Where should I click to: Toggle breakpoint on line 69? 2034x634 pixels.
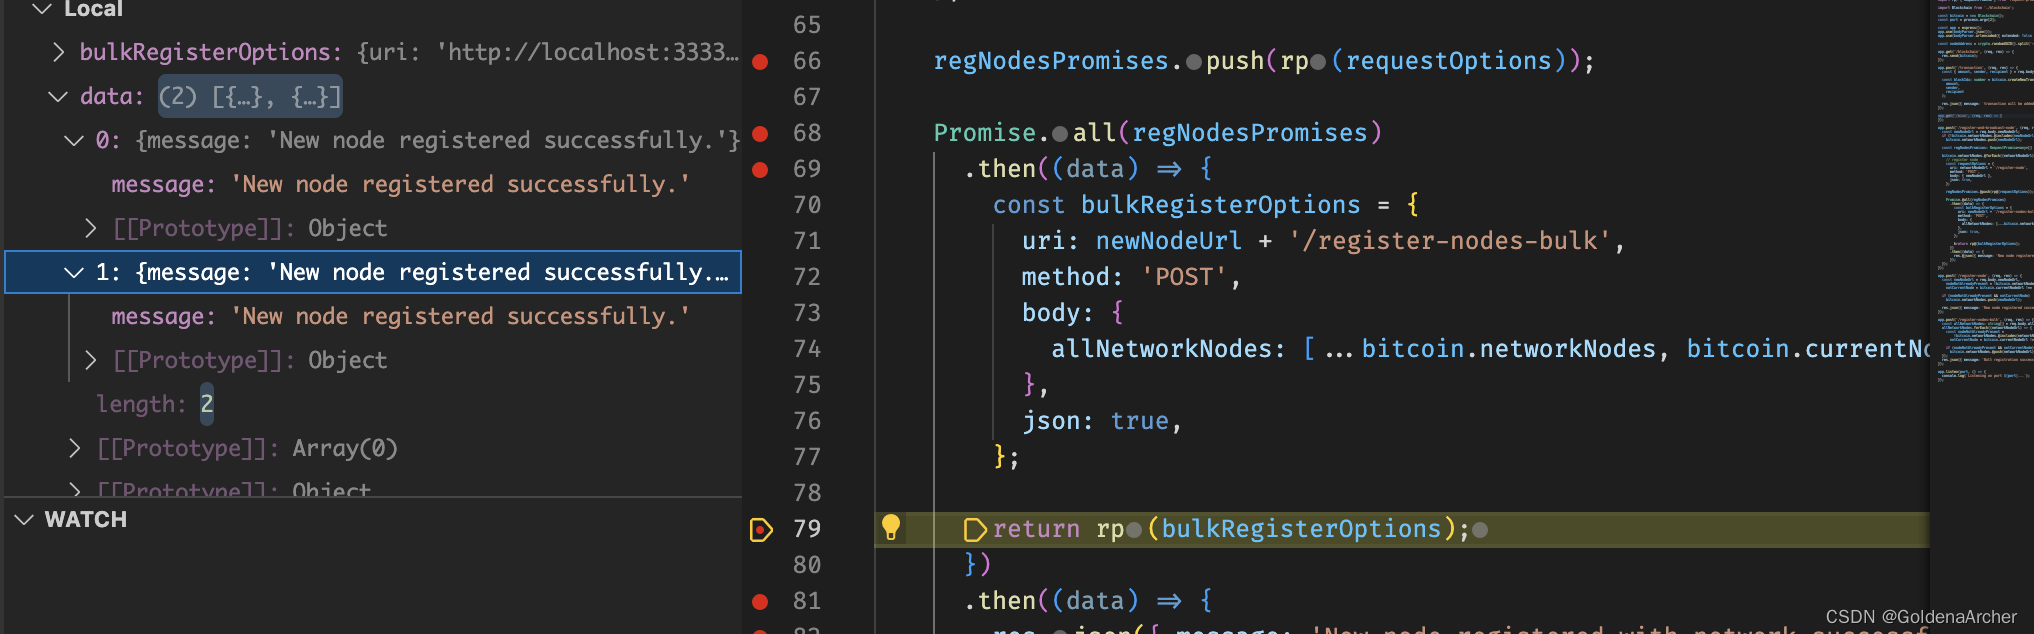[x=760, y=170]
